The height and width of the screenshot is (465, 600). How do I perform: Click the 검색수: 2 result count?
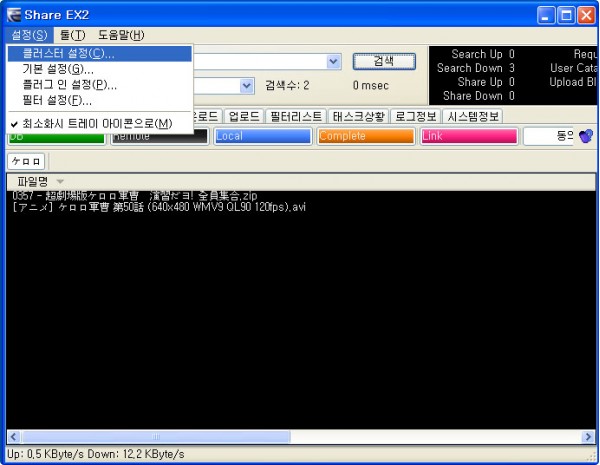(287, 85)
